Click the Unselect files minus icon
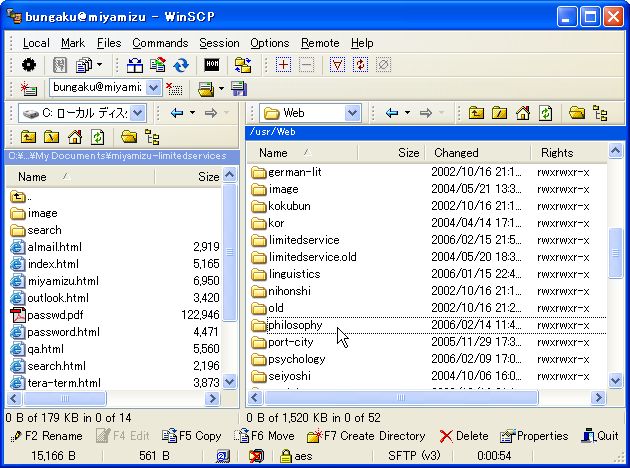This screenshot has height=468, width=630. tap(307, 65)
